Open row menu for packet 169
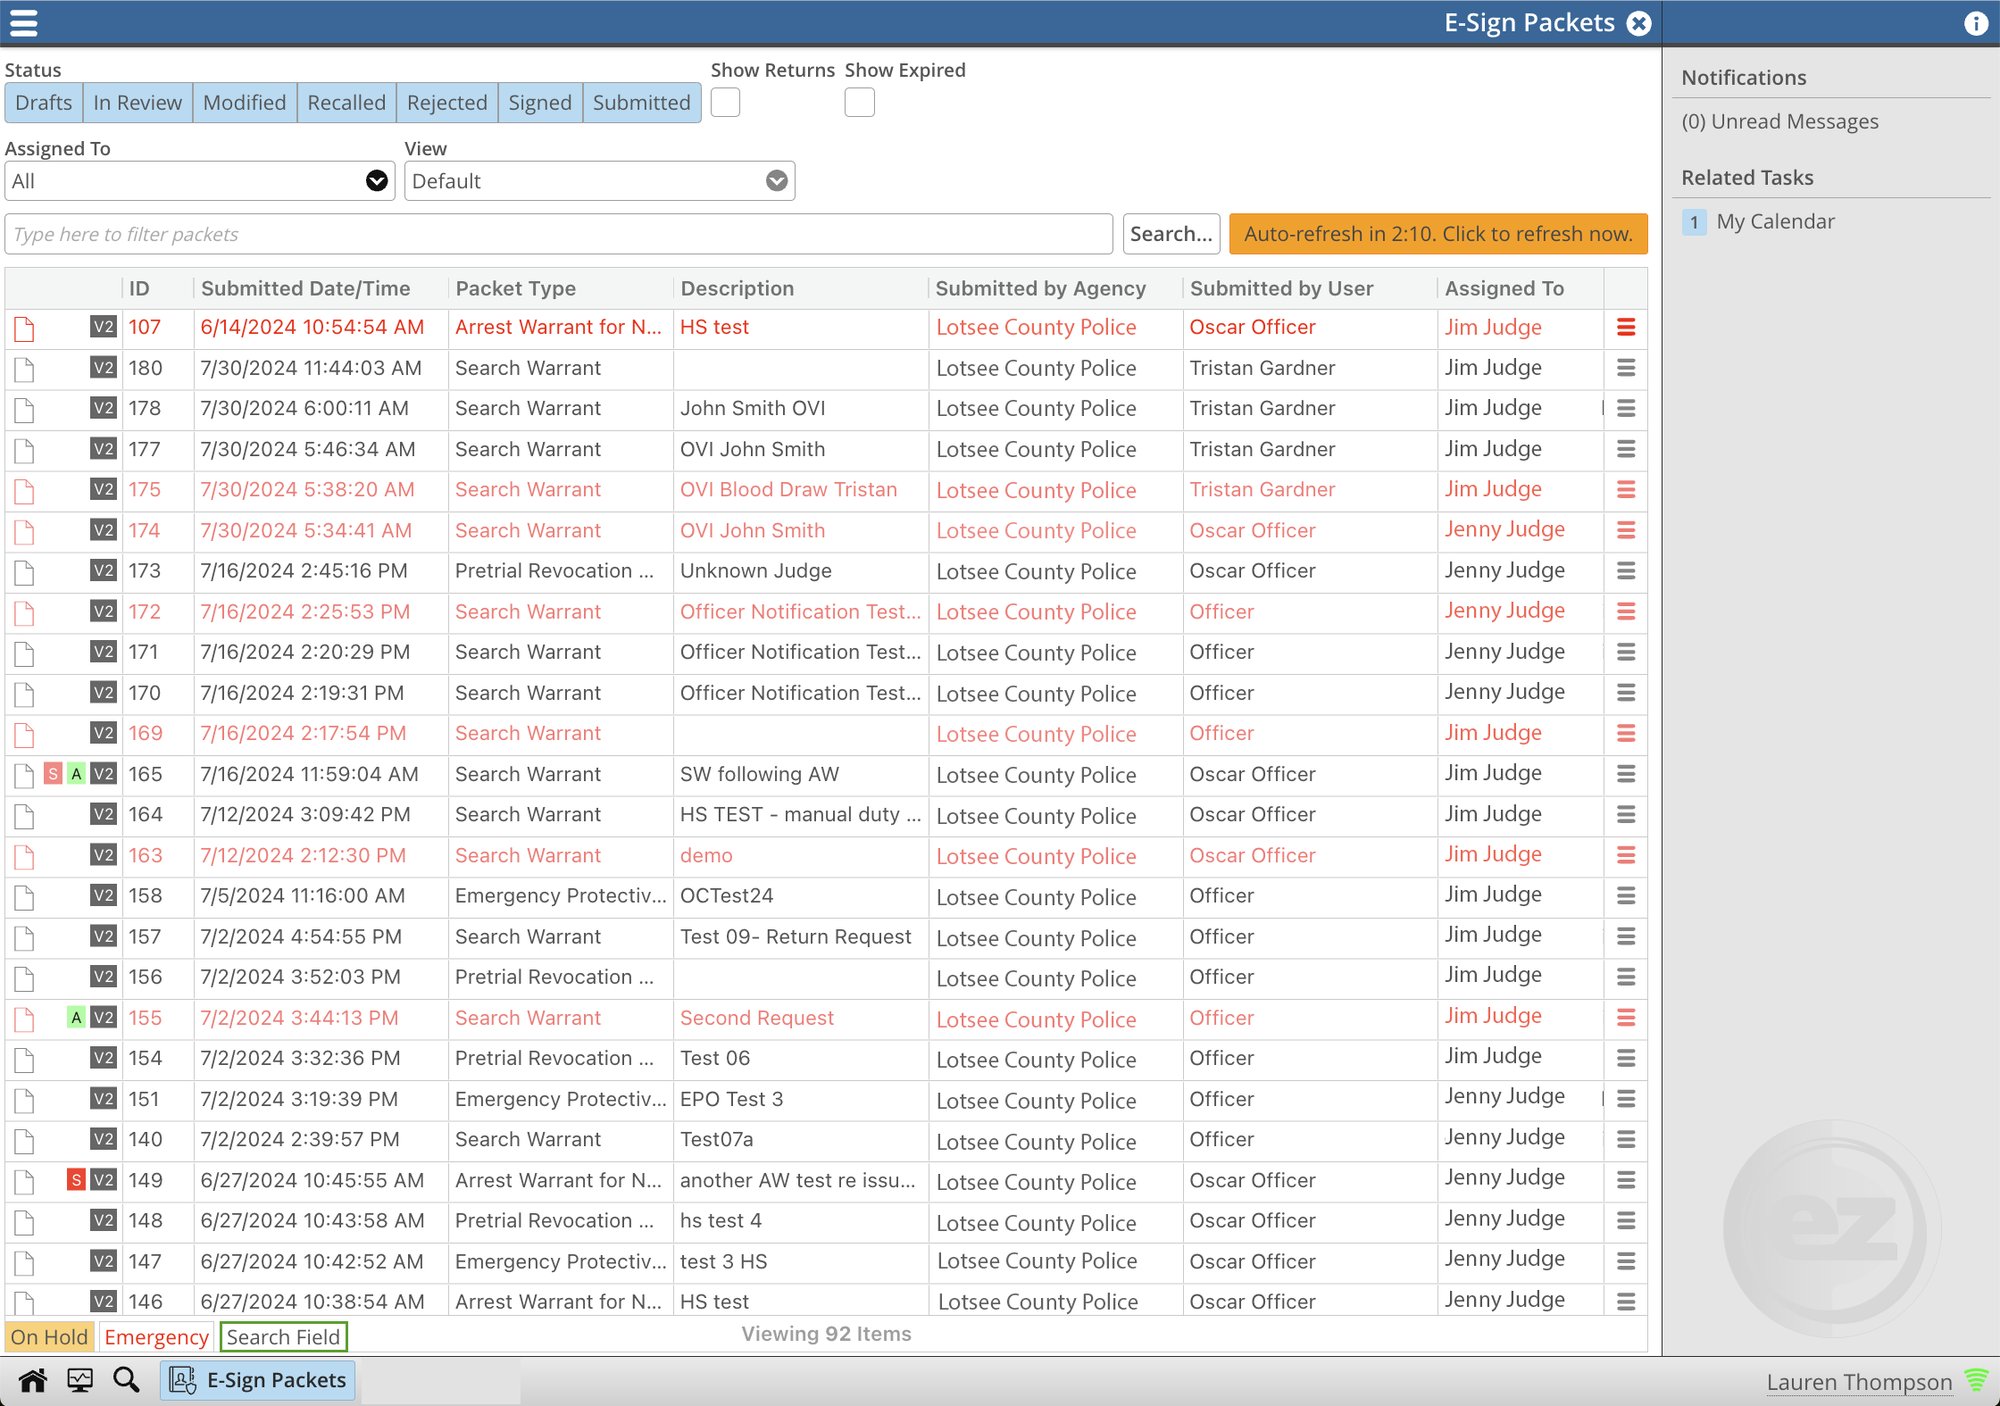The height and width of the screenshot is (1406, 2000). 1626,733
